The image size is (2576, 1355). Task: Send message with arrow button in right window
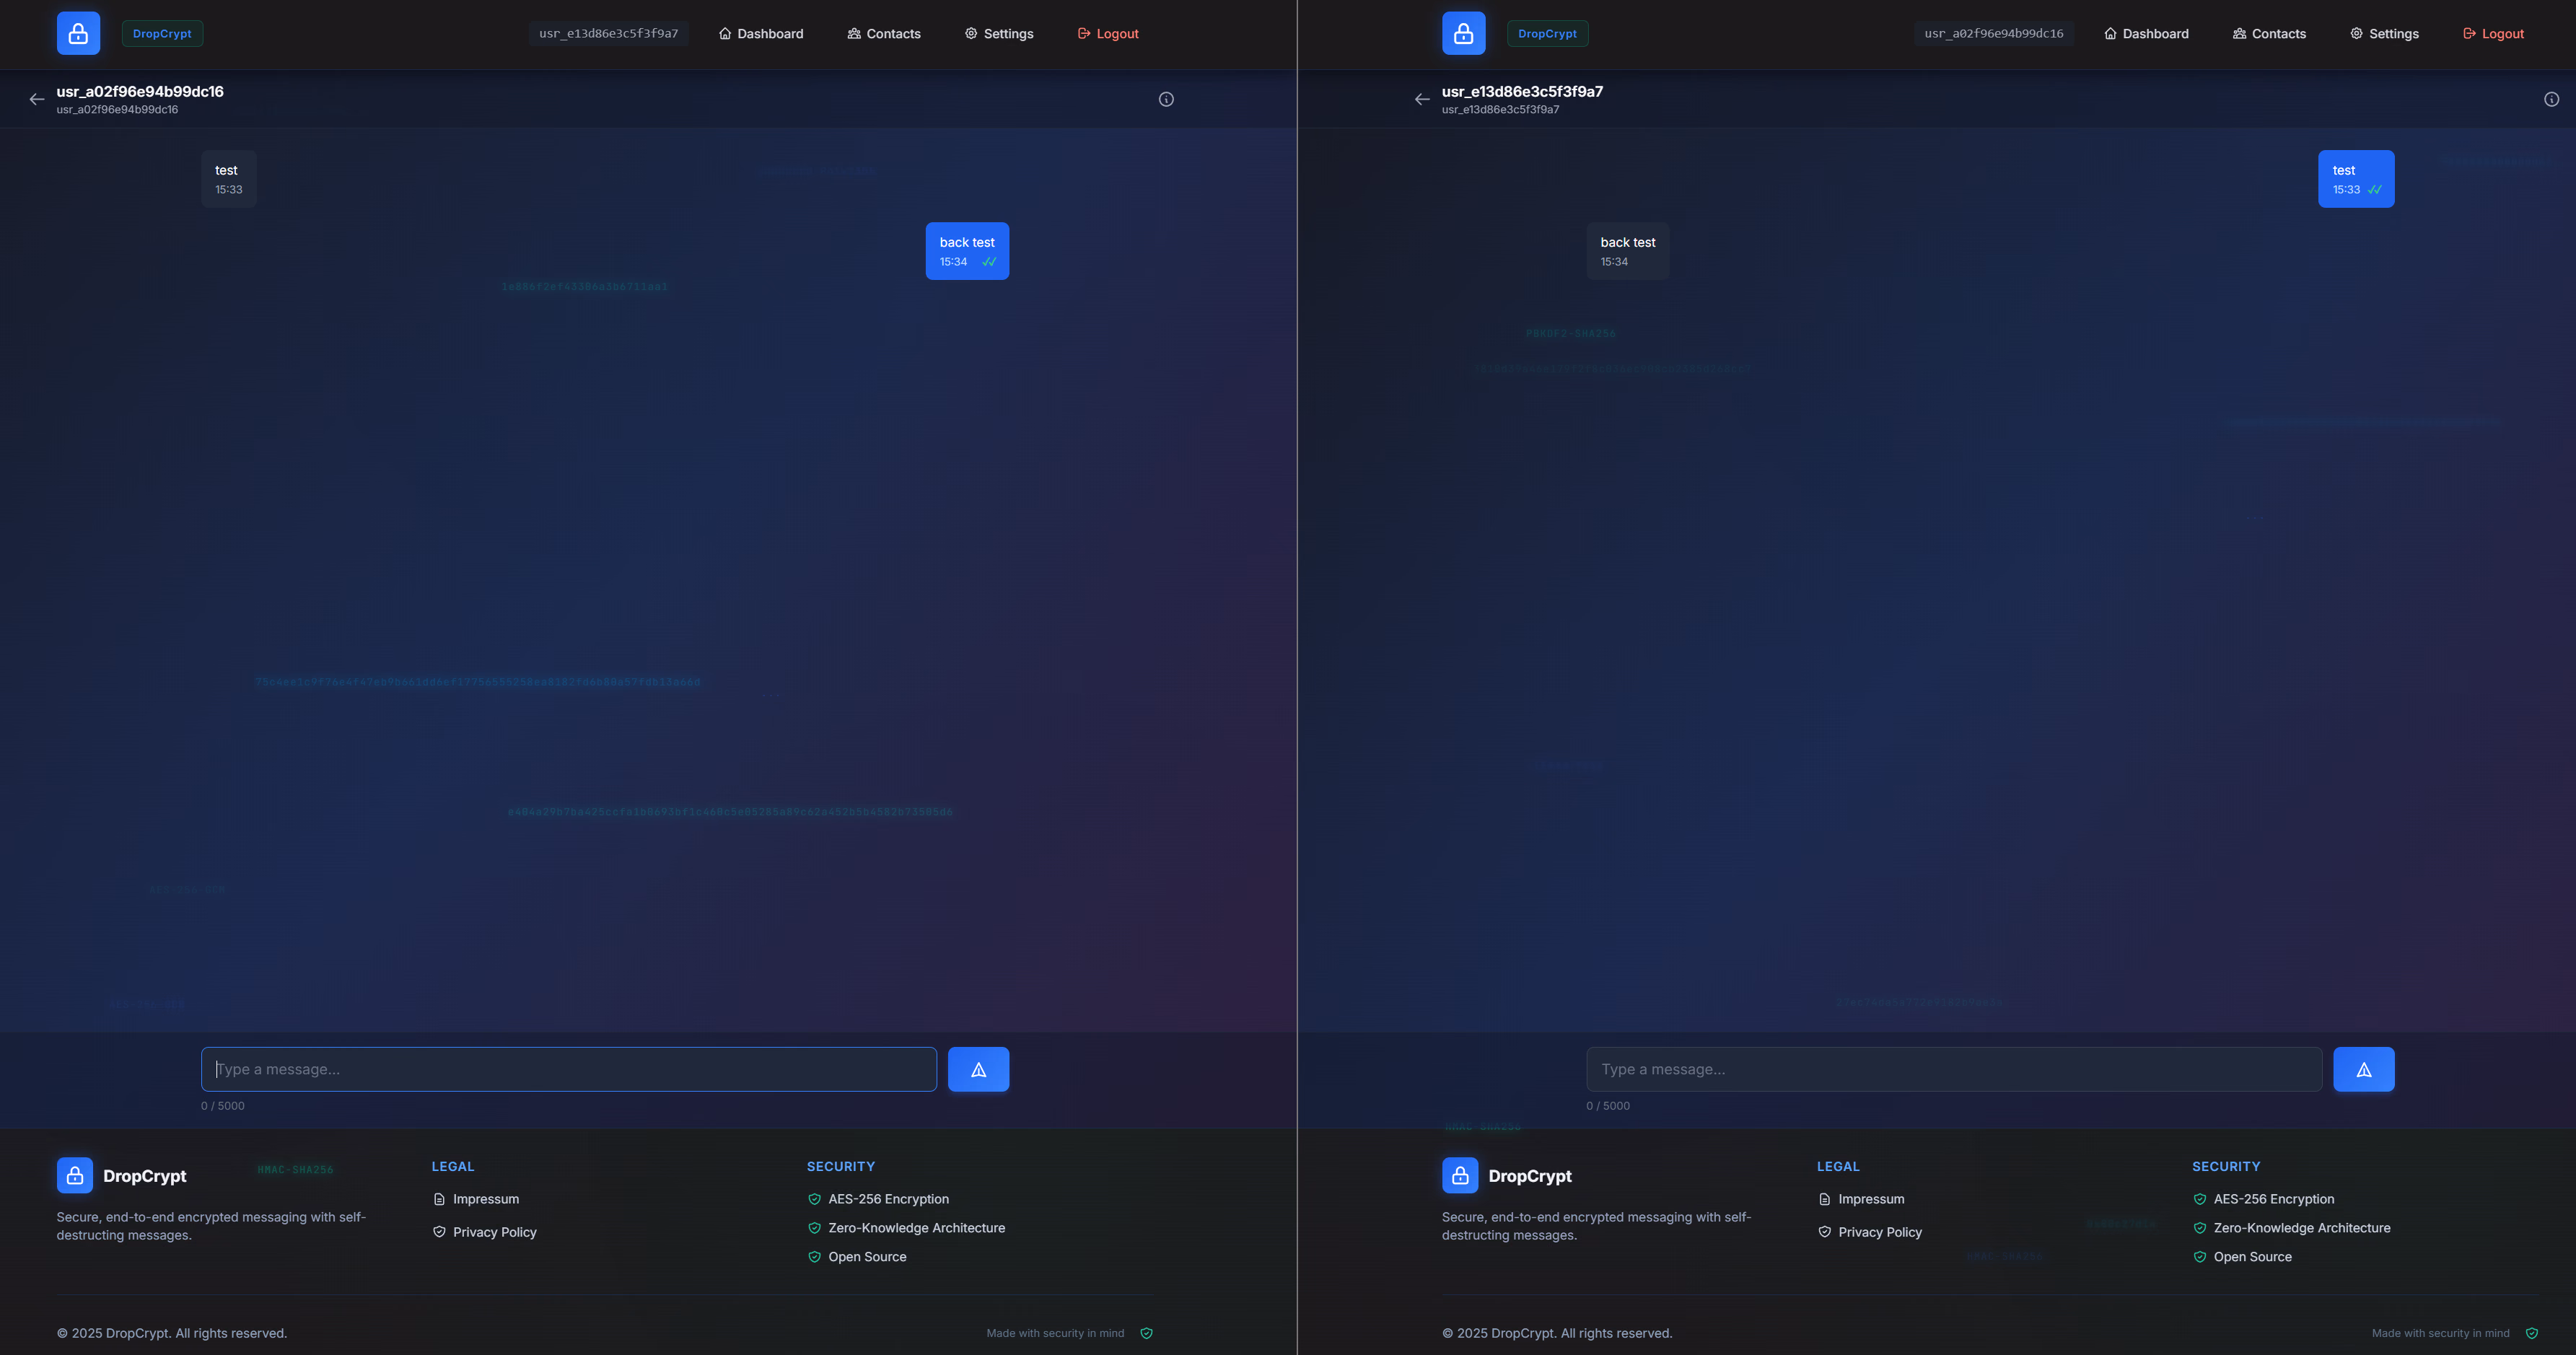[2363, 1069]
